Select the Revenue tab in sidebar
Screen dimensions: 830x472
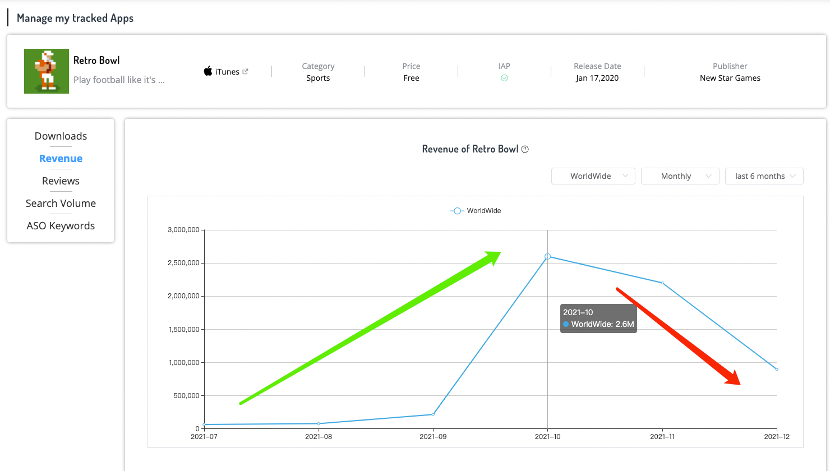[61, 159]
